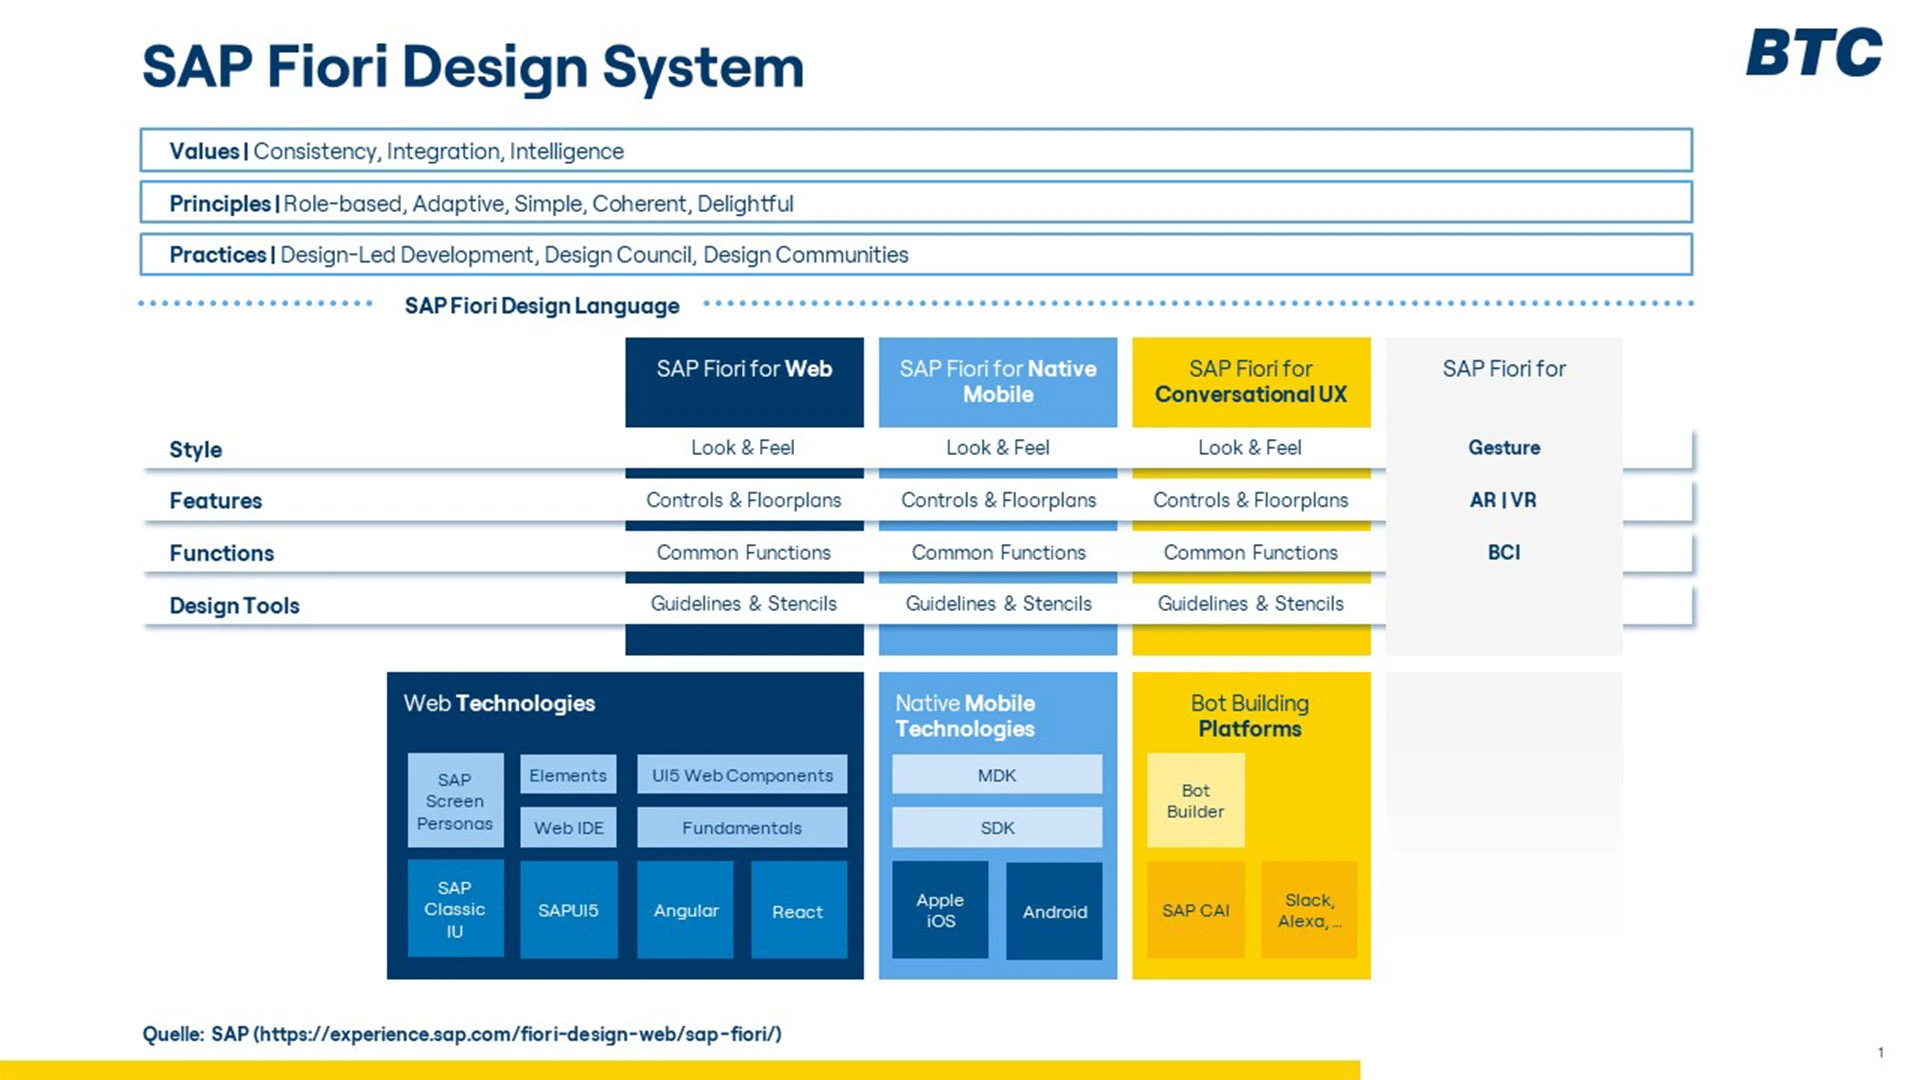Image resolution: width=1920 pixels, height=1080 pixels.
Task: Click the UI5 Web Components box
Action: (x=742, y=774)
